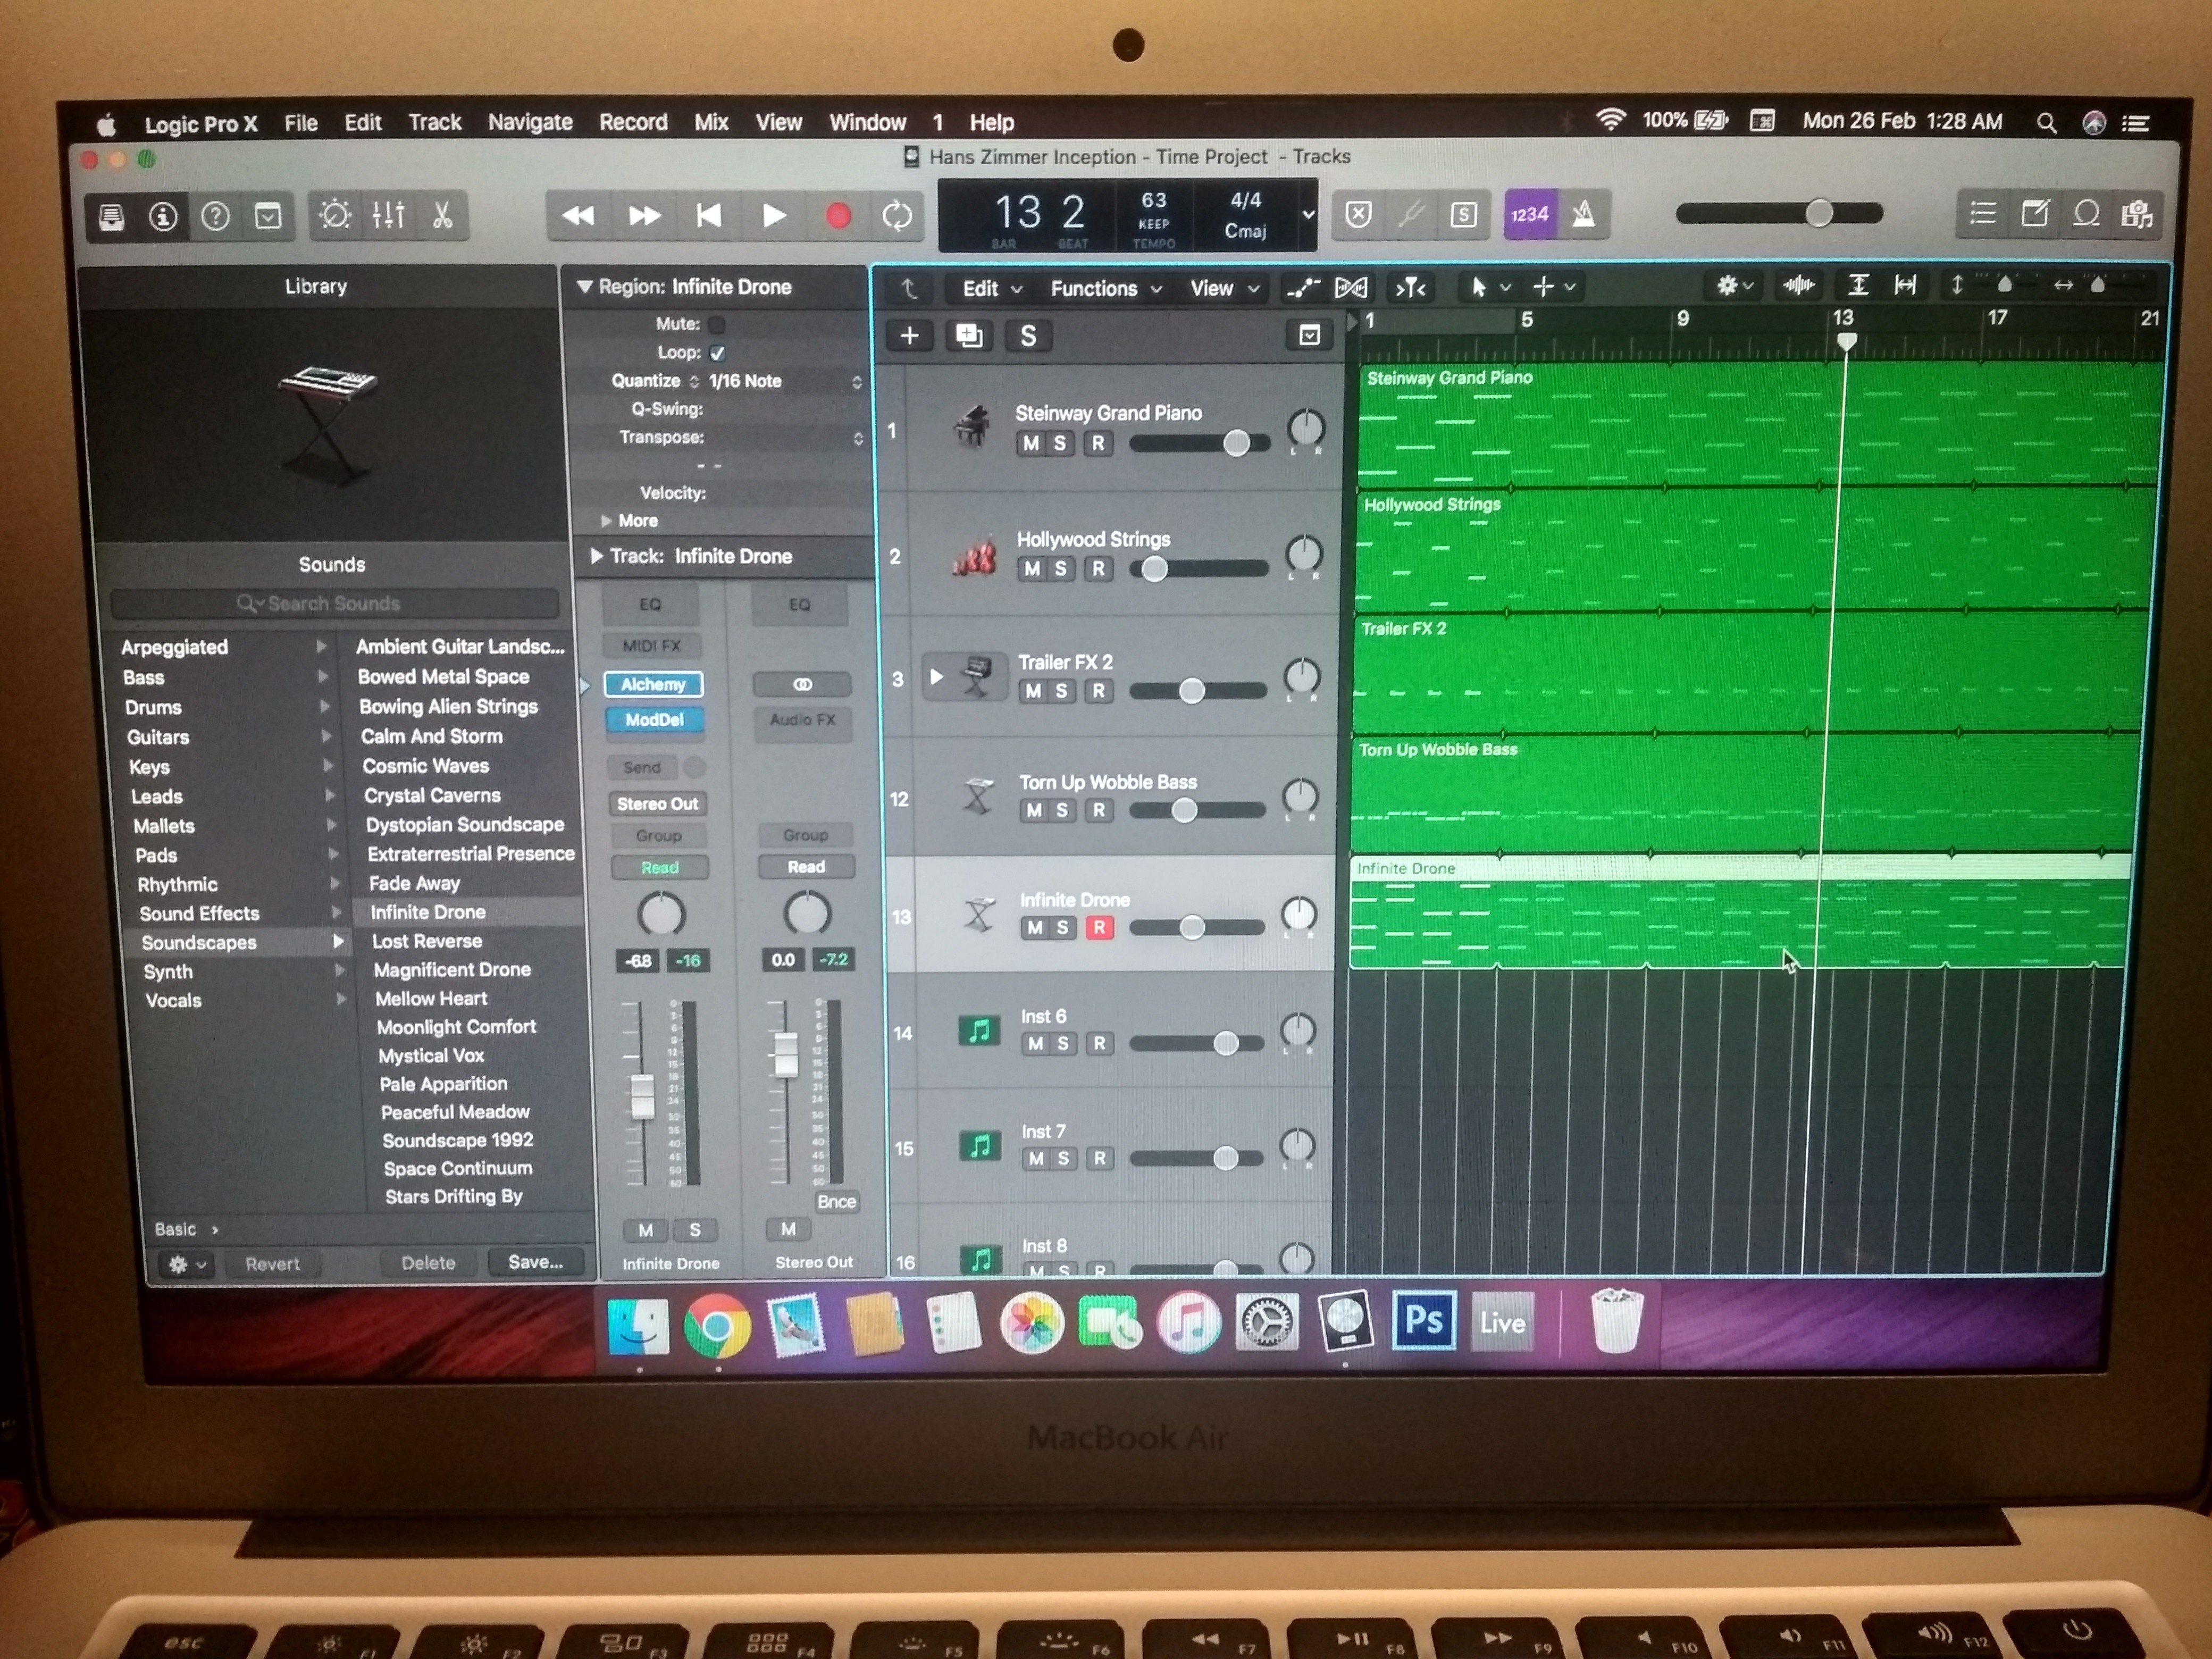Viewport: 2212px width, 1659px height.
Task: Click the Save... button in Library
Action: 535,1262
